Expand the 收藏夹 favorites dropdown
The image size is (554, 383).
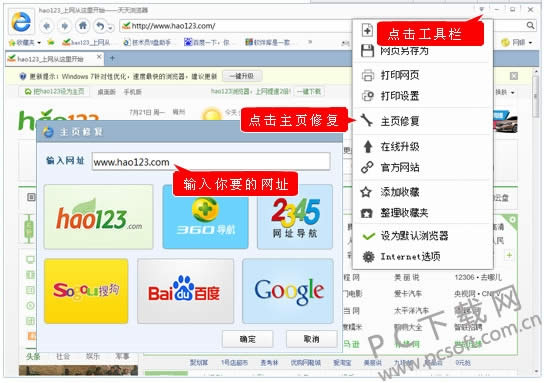(25, 43)
